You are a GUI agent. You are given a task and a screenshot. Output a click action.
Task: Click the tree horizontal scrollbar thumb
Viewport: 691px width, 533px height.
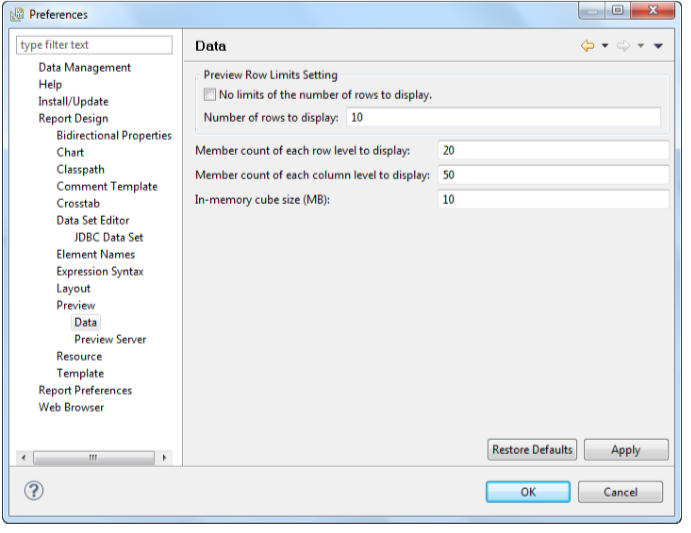pyautogui.click(x=94, y=458)
